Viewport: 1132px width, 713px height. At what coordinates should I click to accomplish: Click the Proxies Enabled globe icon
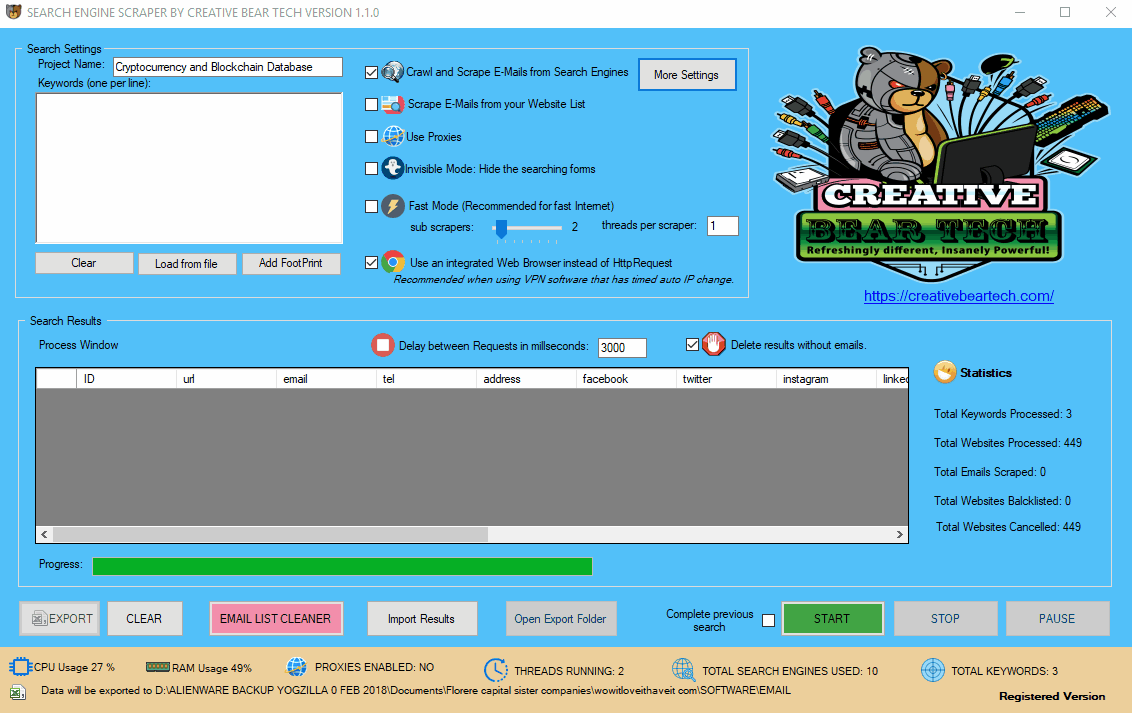[x=297, y=667]
